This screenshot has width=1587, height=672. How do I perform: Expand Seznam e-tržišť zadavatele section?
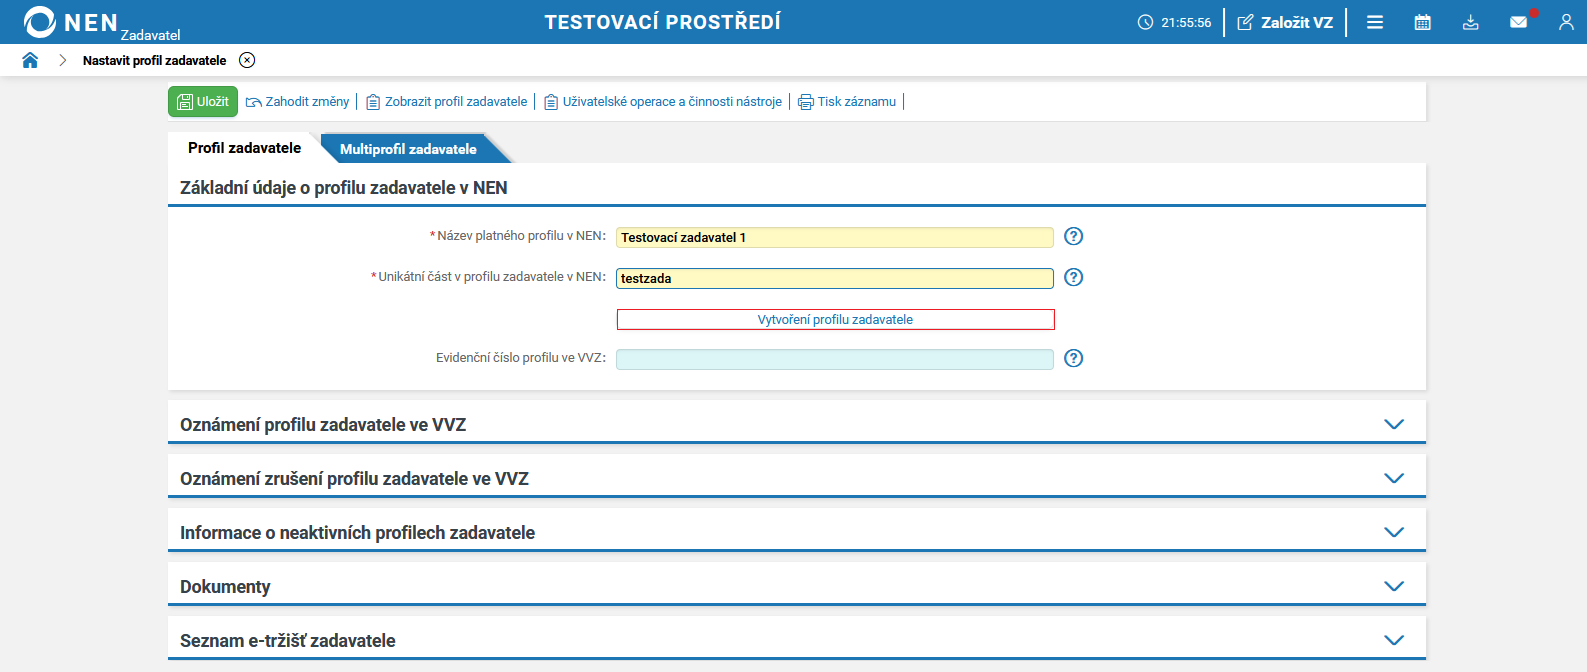pyautogui.click(x=1394, y=640)
